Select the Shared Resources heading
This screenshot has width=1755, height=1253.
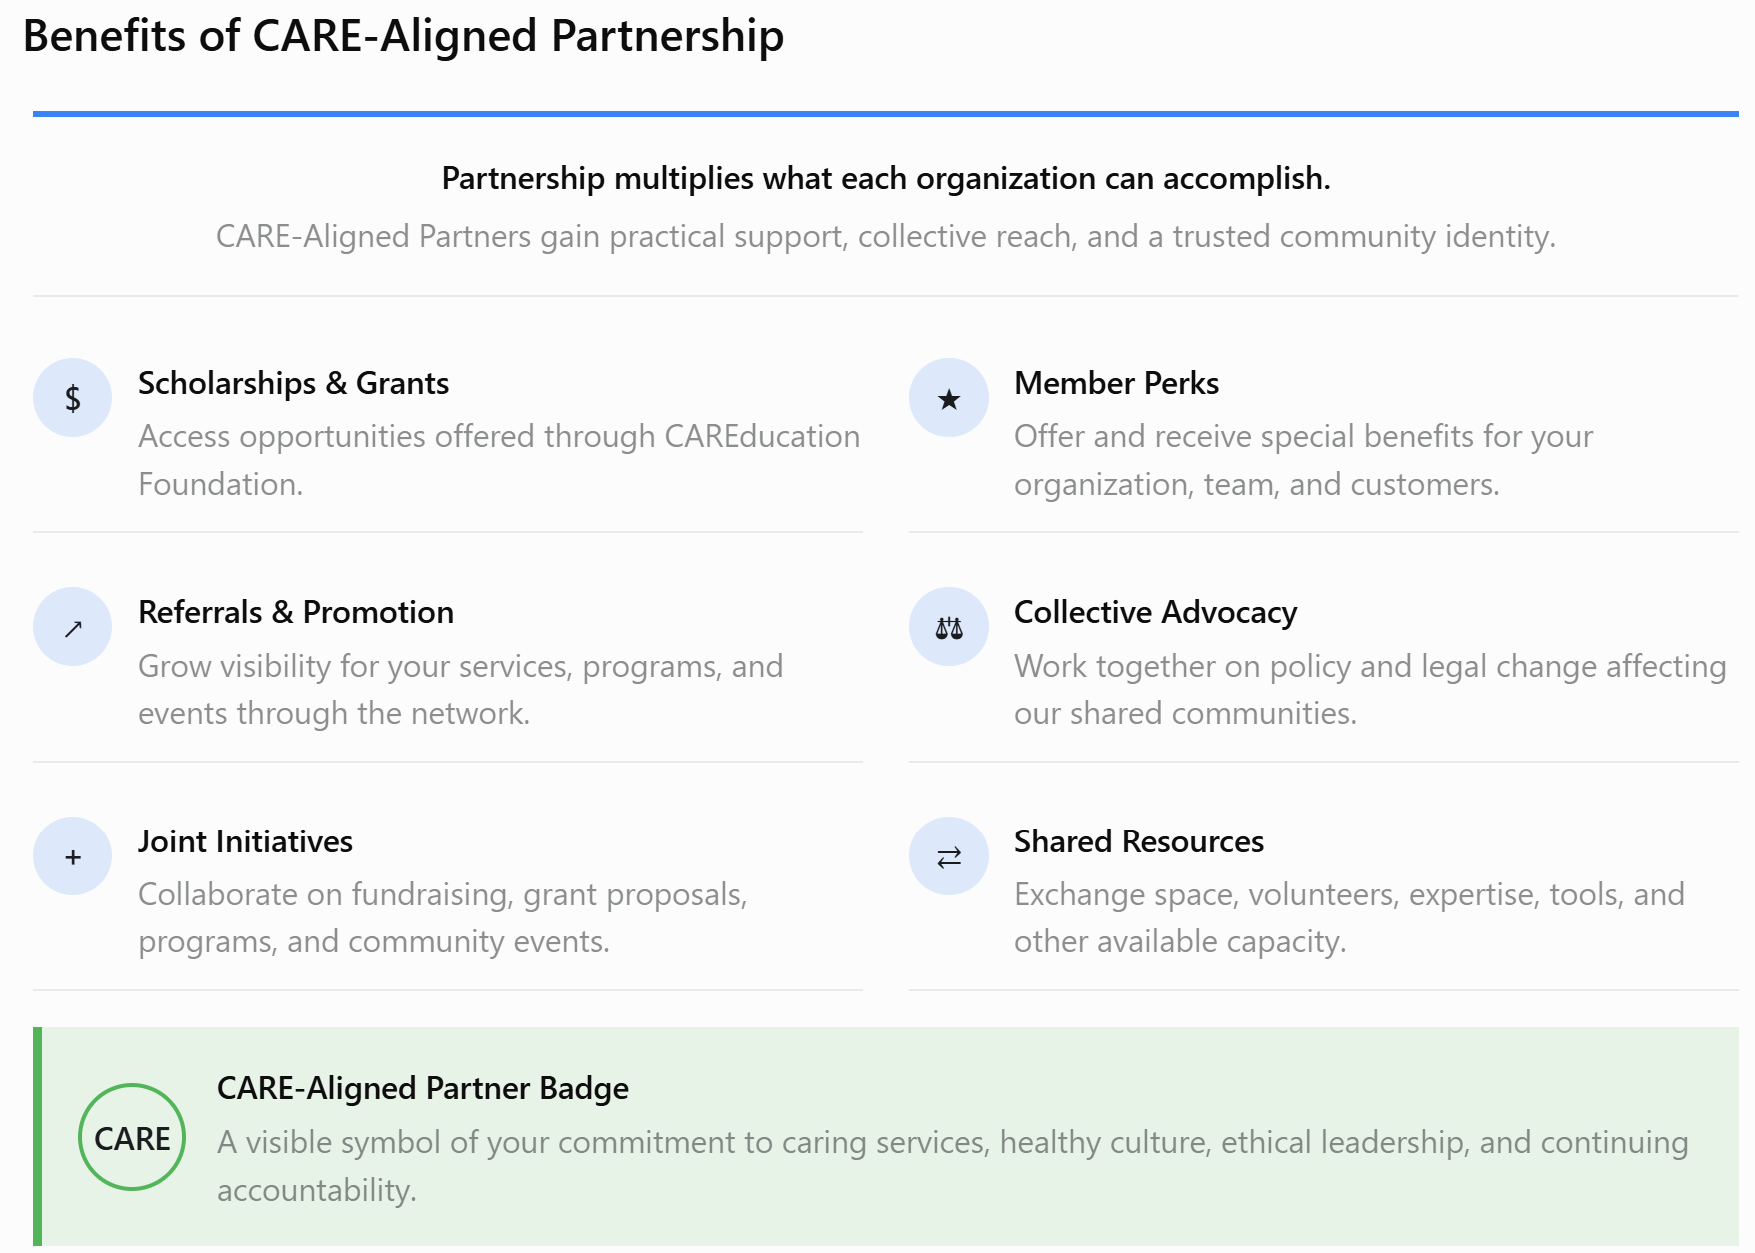[x=1139, y=841]
